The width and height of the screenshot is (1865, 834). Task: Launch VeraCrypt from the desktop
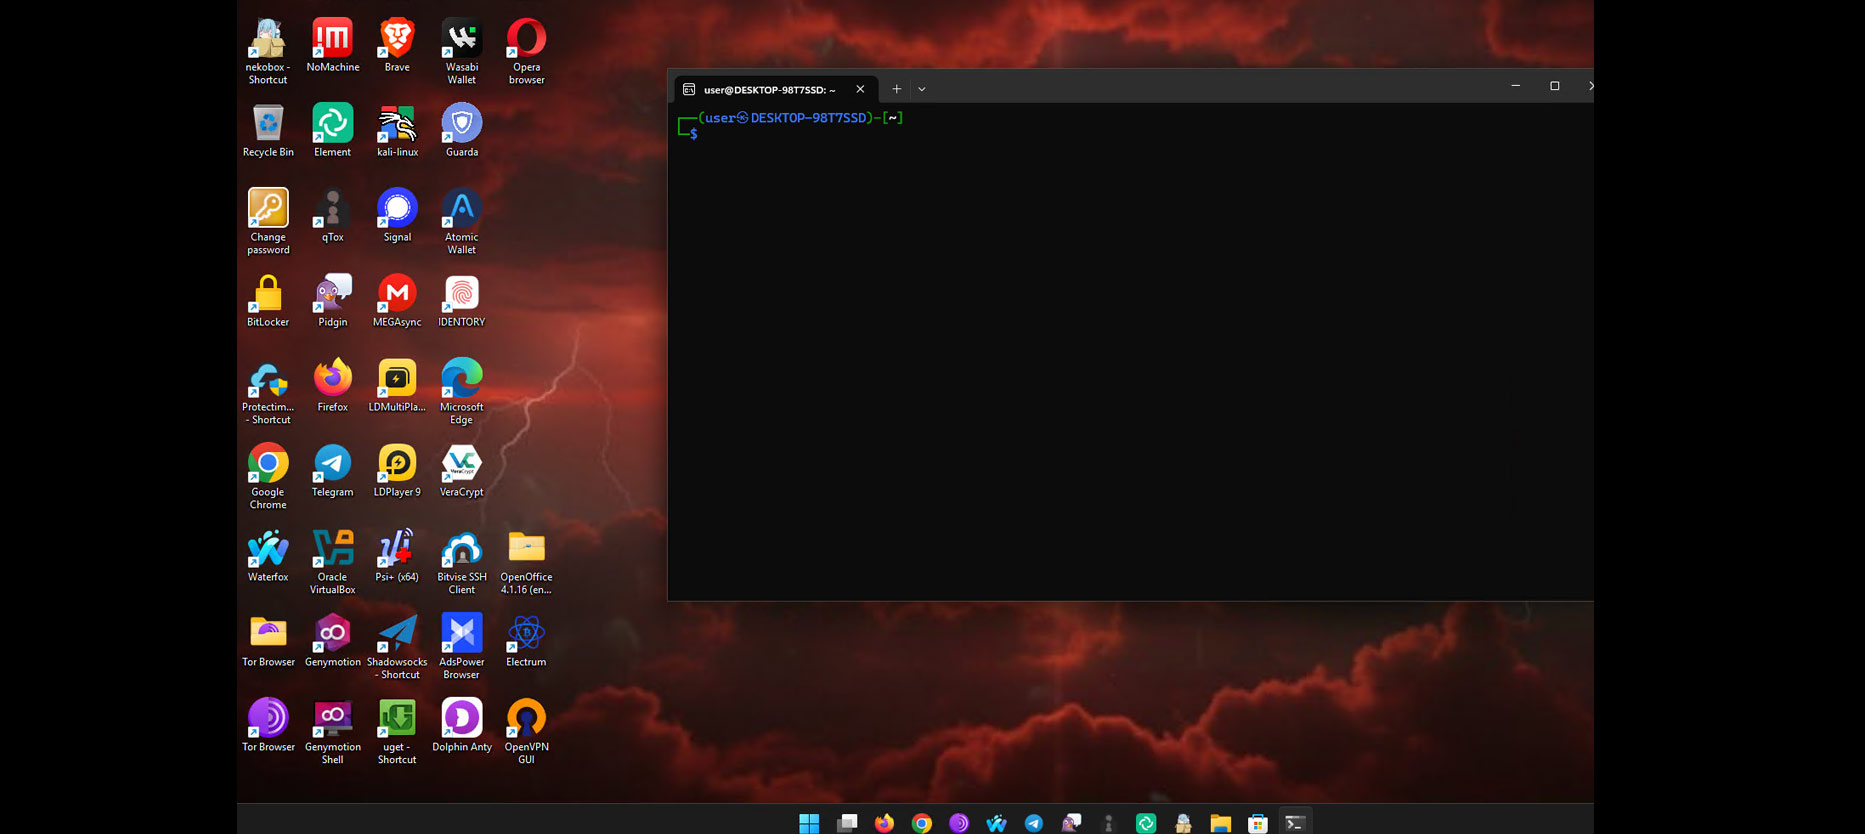coord(461,471)
